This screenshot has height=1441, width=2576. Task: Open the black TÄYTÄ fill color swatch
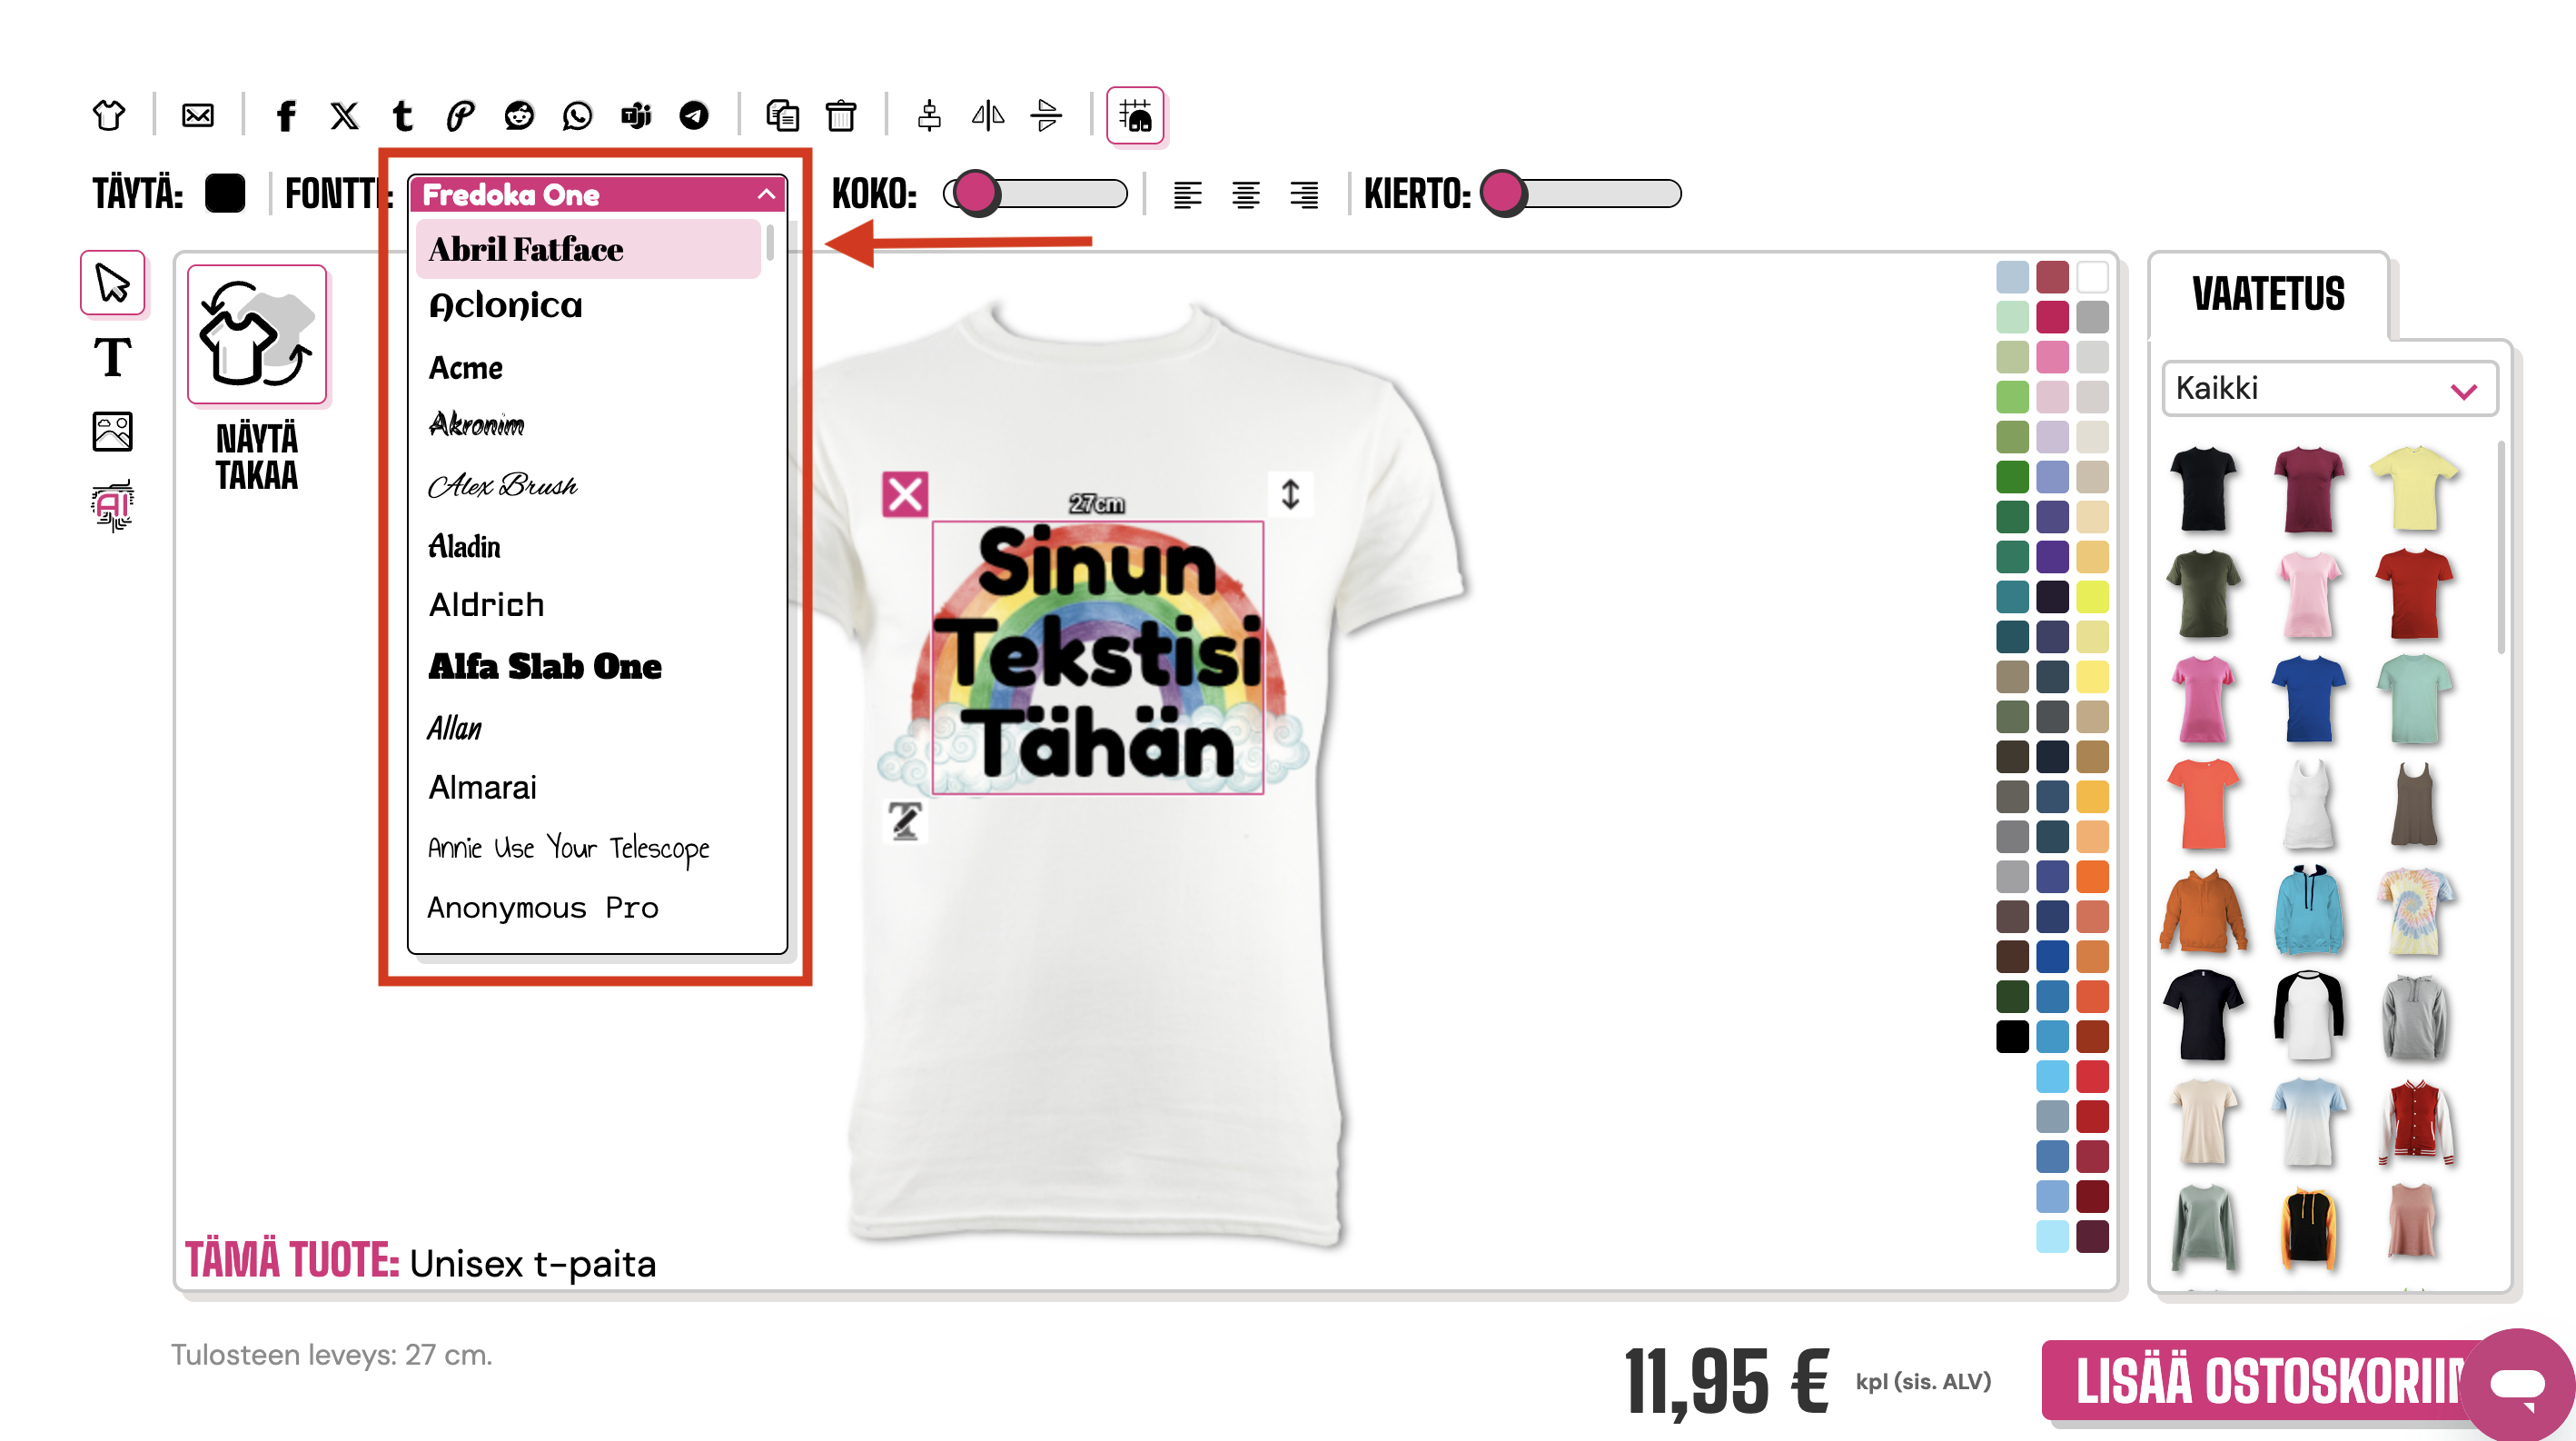224,194
